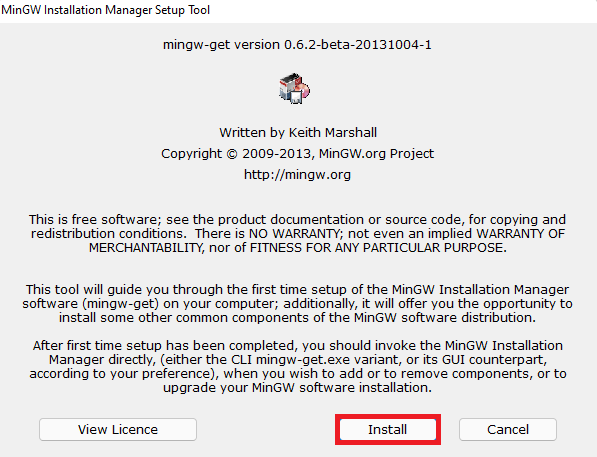
Task: Click the line starting according to your preference
Action: tap(298, 374)
